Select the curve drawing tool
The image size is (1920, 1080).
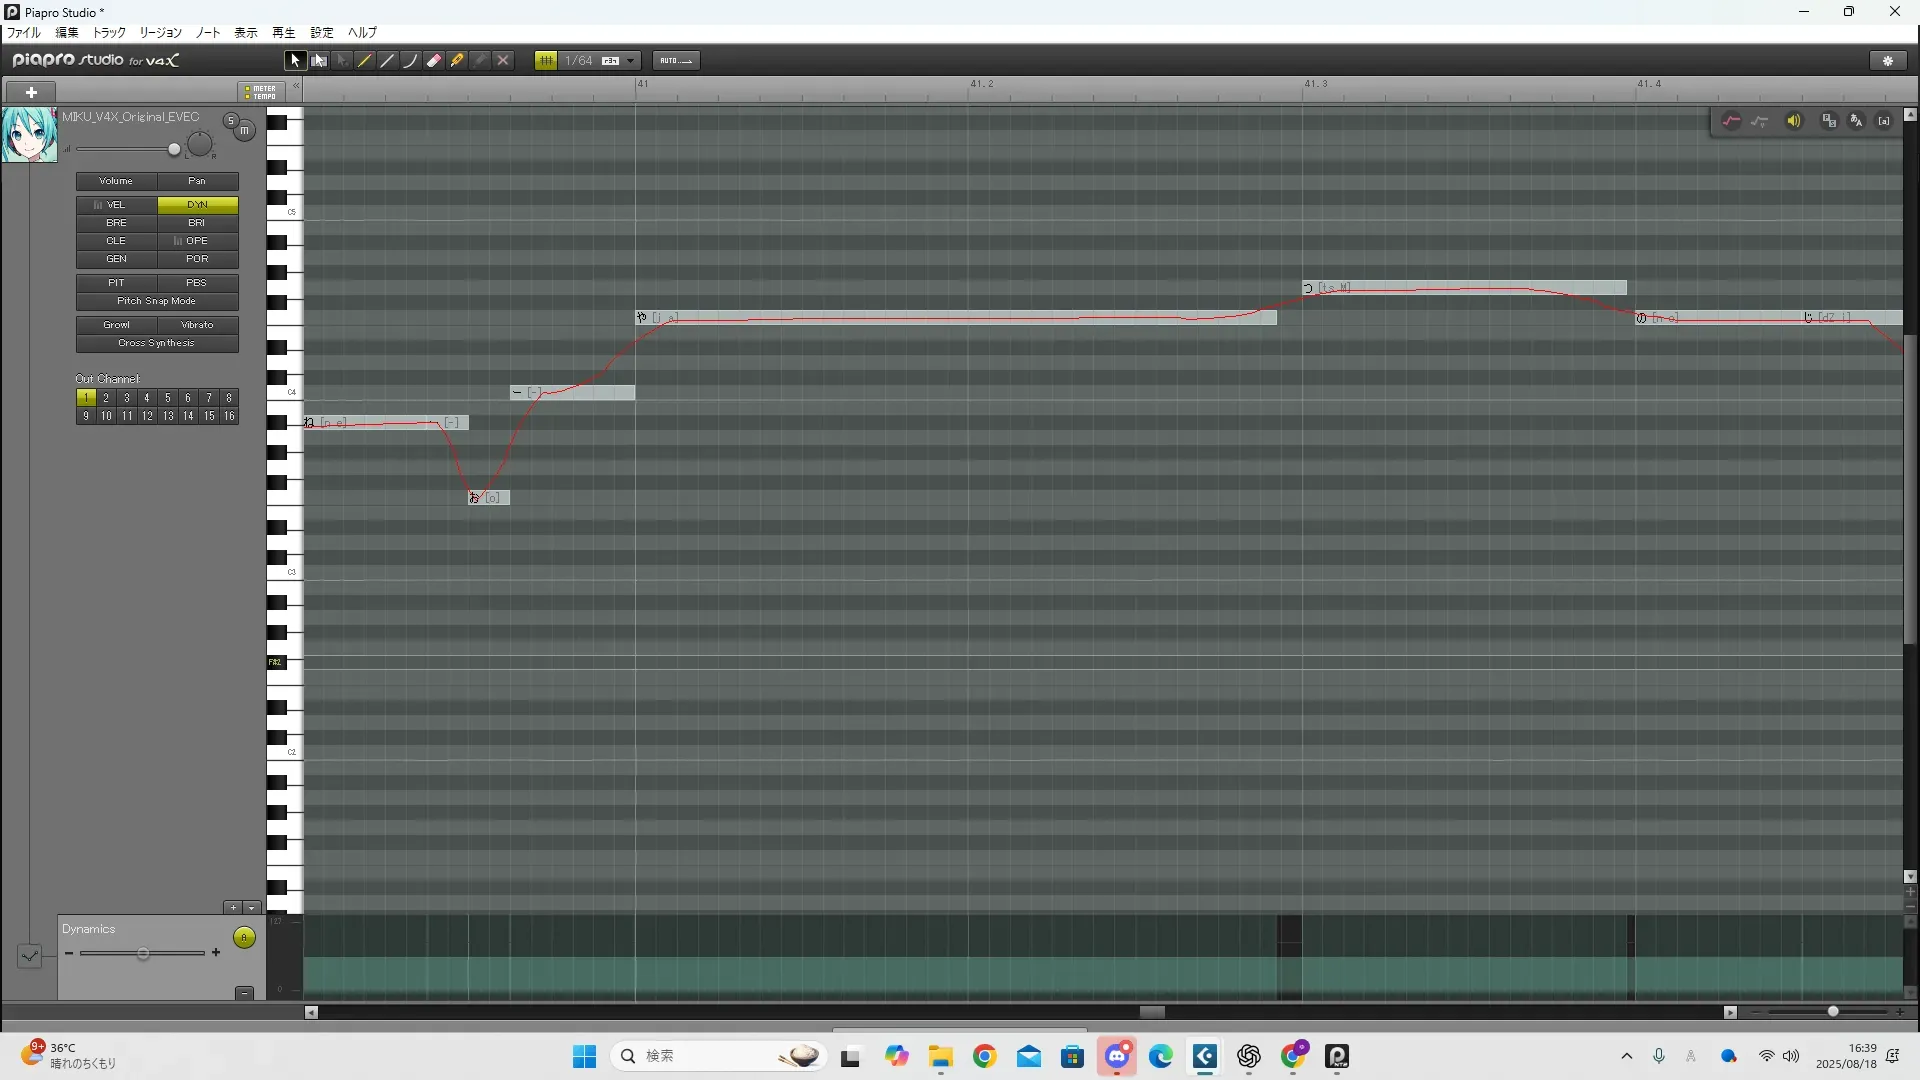click(x=410, y=61)
